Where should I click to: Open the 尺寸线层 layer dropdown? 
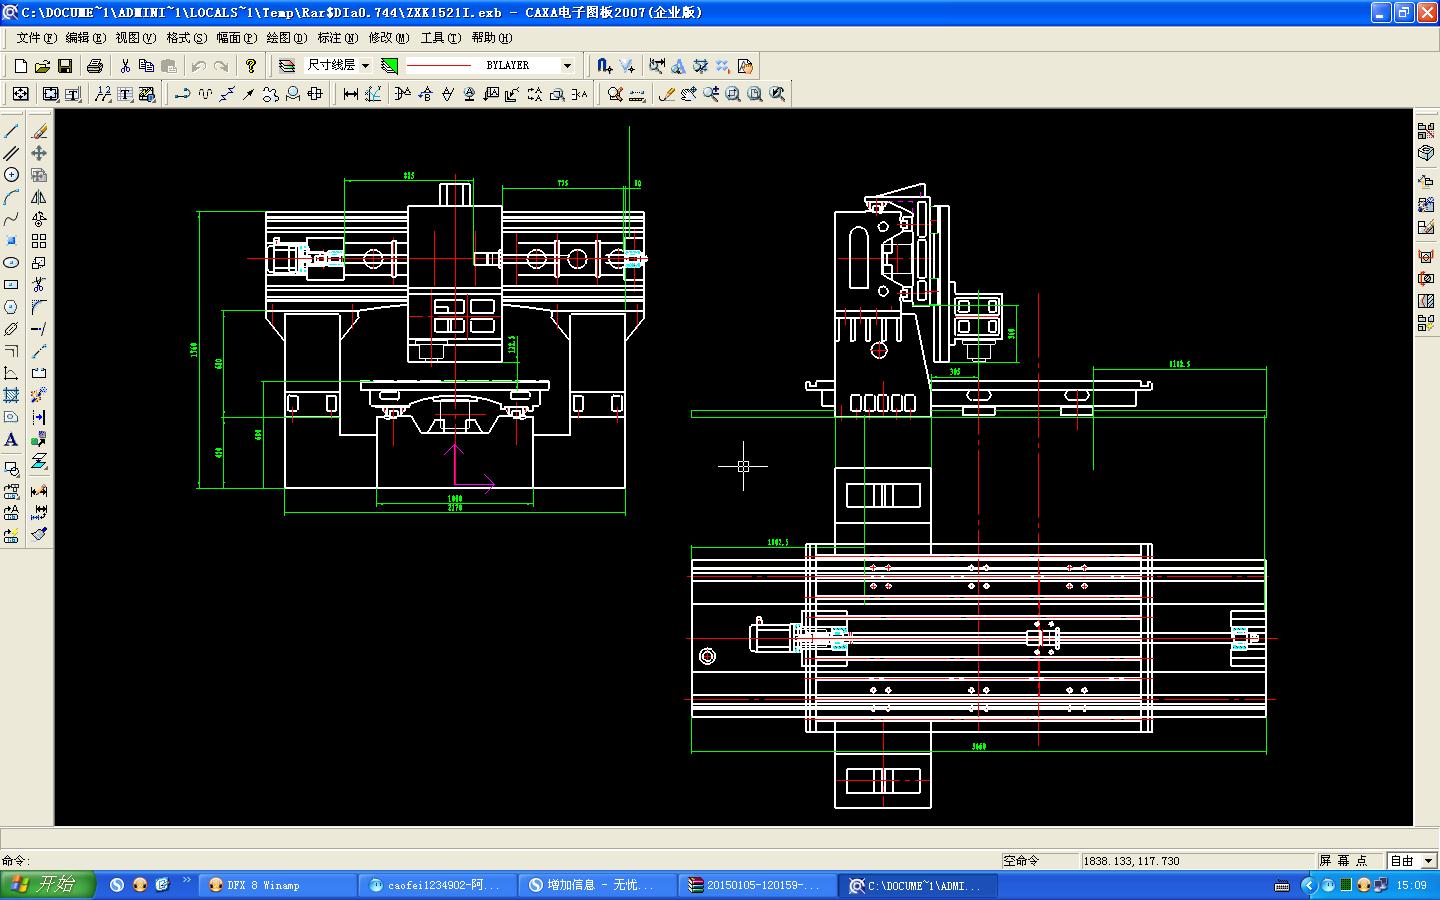[x=365, y=66]
